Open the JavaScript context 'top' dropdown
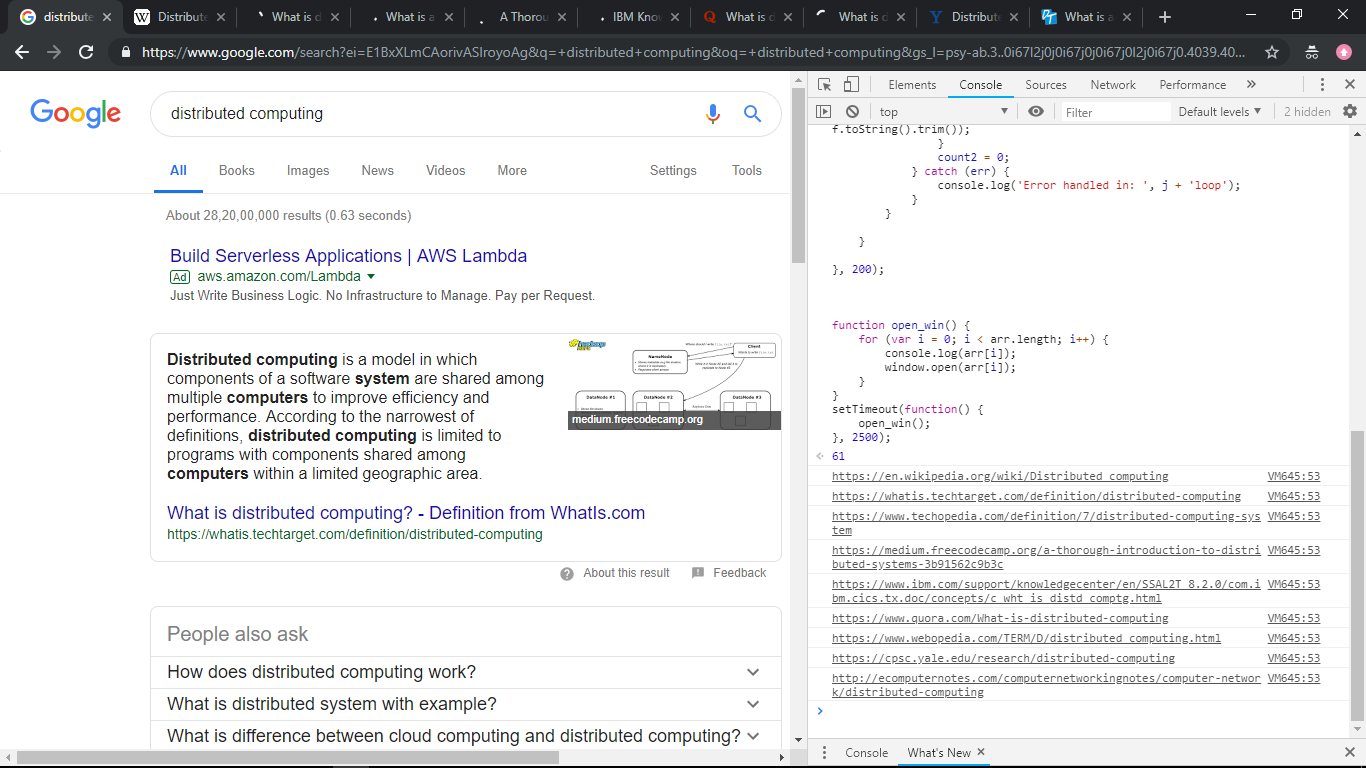Viewport: 1366px width, 768px height. [943, 112]
